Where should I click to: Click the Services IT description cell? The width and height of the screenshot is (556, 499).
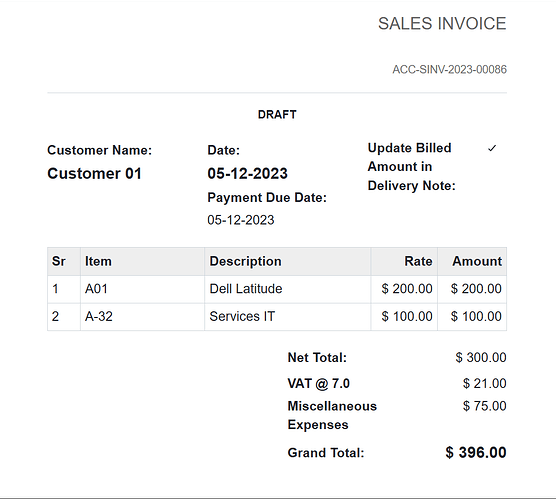tap(288, 317)
